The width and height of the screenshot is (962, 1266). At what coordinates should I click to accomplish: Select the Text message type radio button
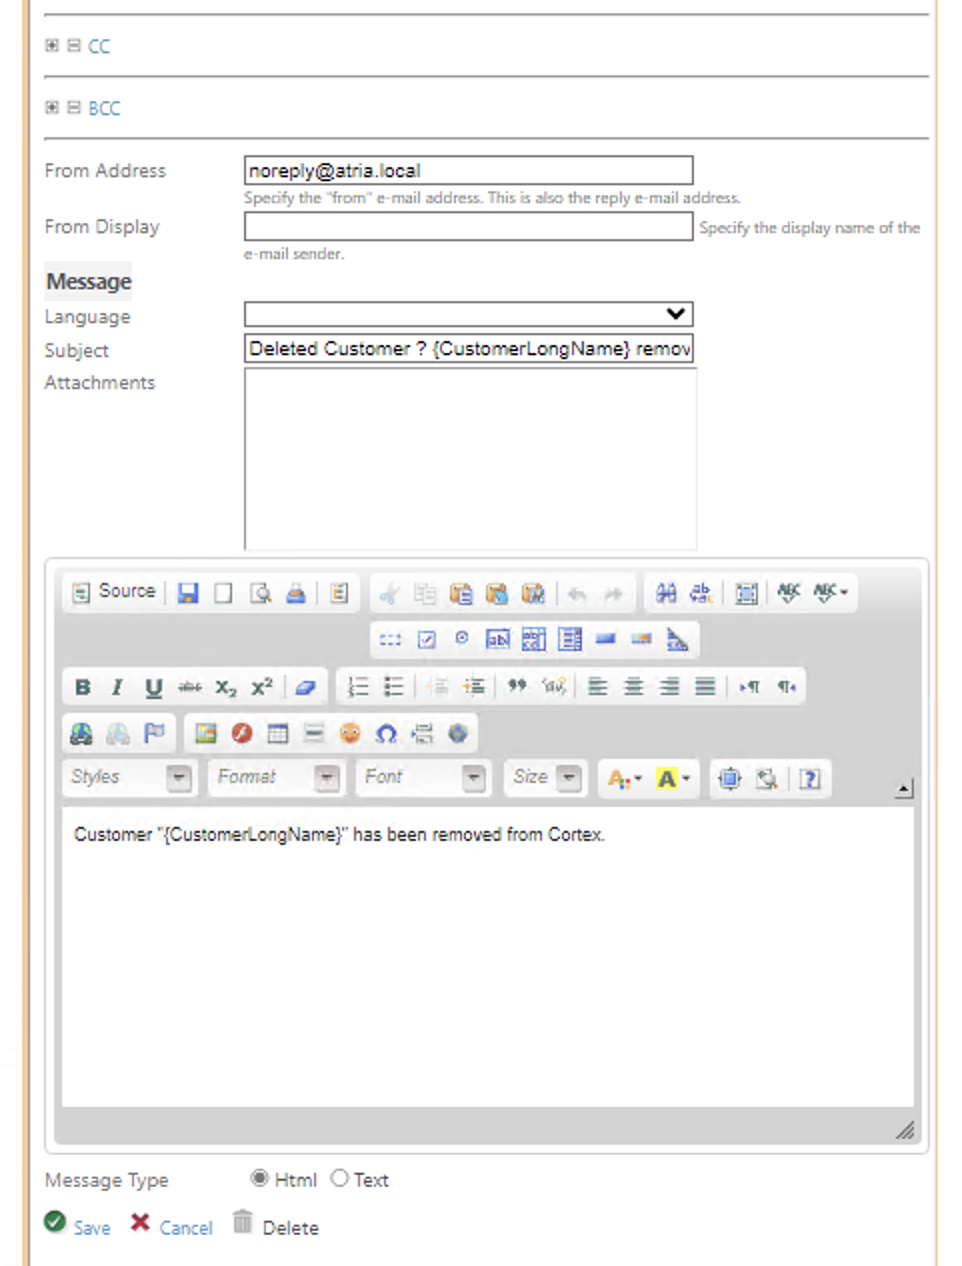coord(340,1178)
